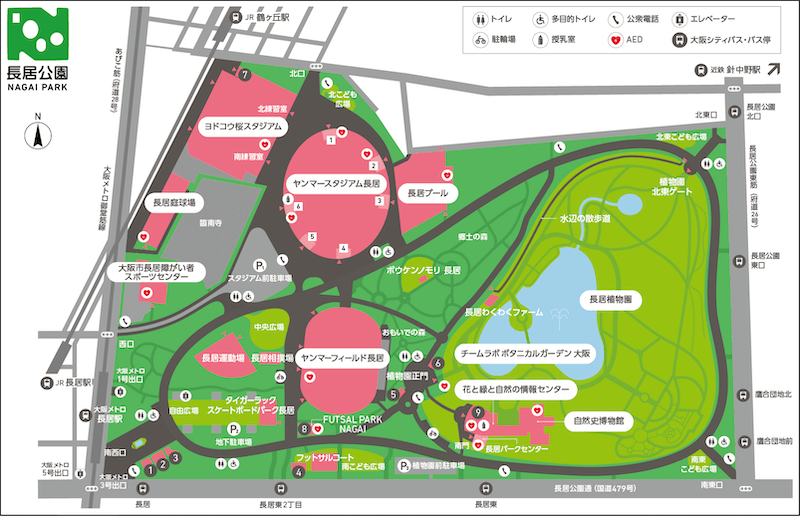Click the 近鉄 針中野駅 train icon

pyautogui.click(x=701, y=70)
